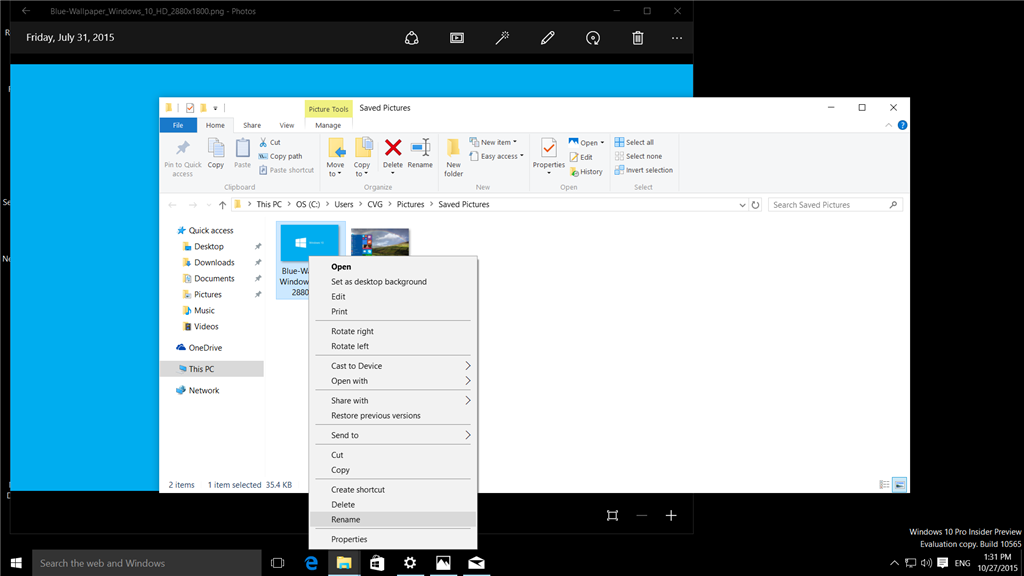Switch to large icons view in status bar
The width and height of the screenshot is (1024, 576).
pos(899,485)
